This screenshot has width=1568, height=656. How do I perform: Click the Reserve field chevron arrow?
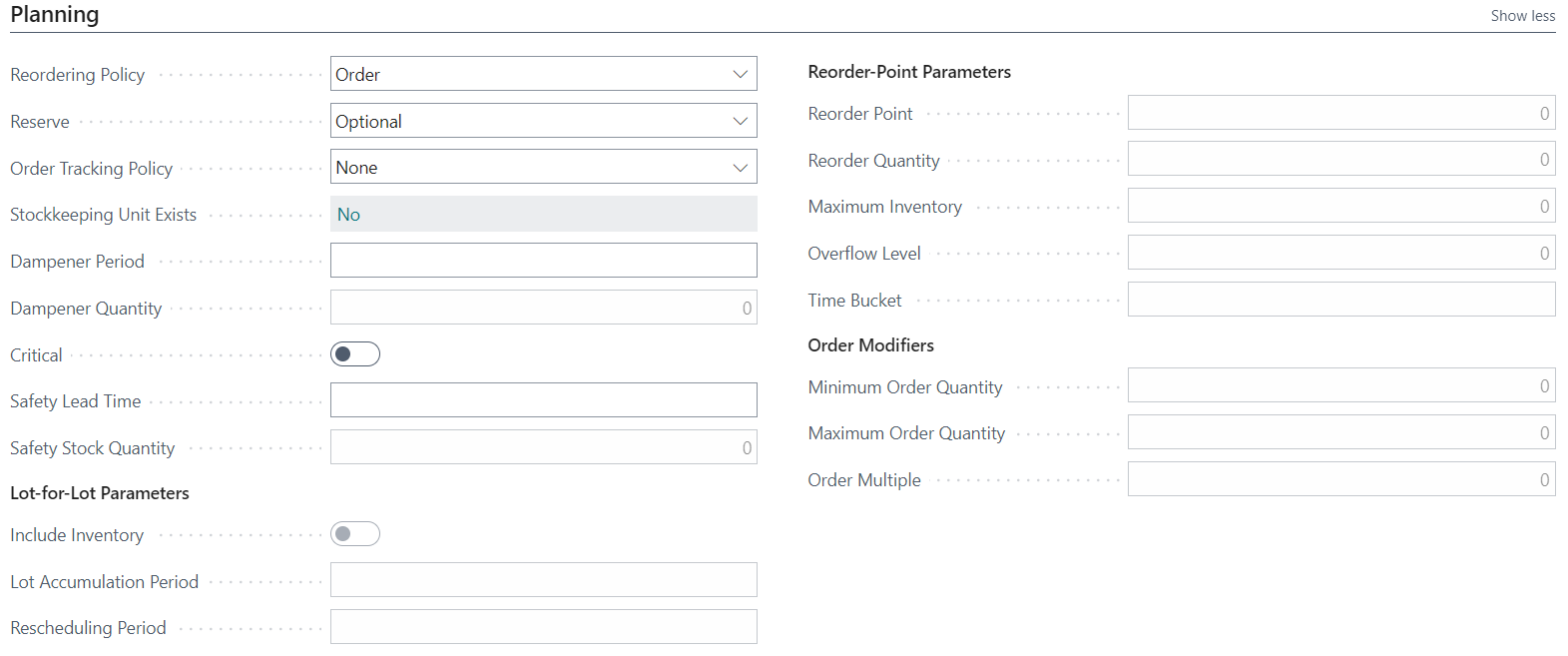pyautogui.click(x=741, y=120)
